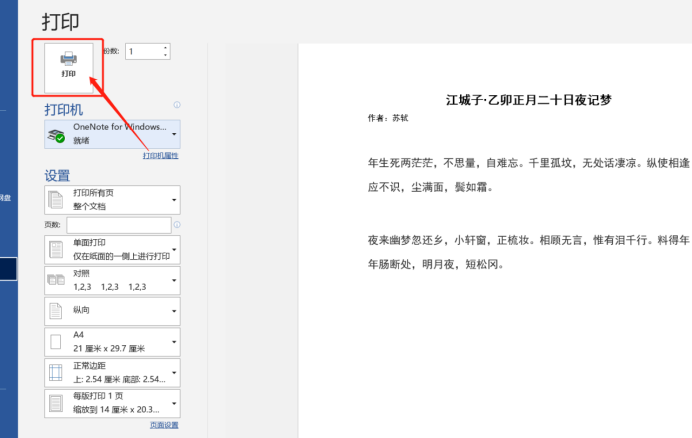692x438 pixels.
Task: Open the 打印所有页 page range dropdown
Action: point(113,200)
